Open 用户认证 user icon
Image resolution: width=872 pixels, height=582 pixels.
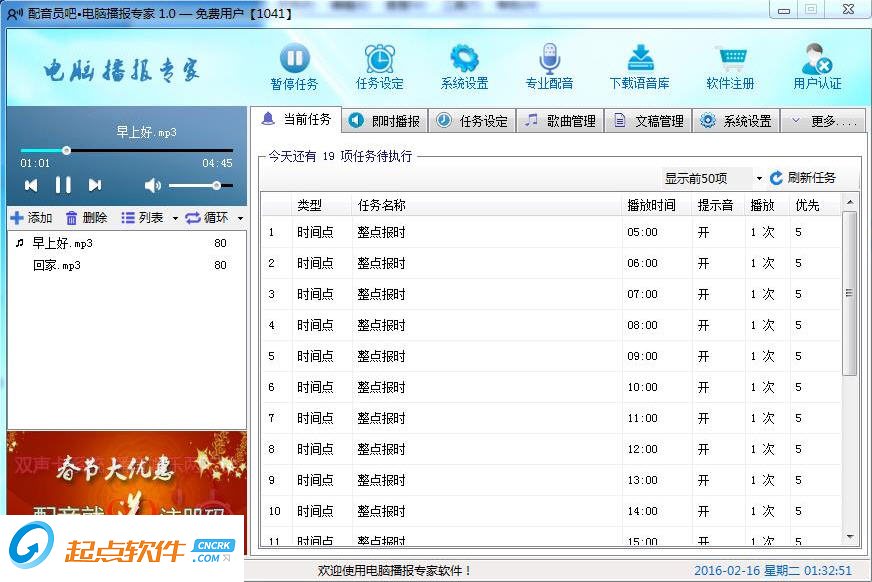(x=817, y=58)
